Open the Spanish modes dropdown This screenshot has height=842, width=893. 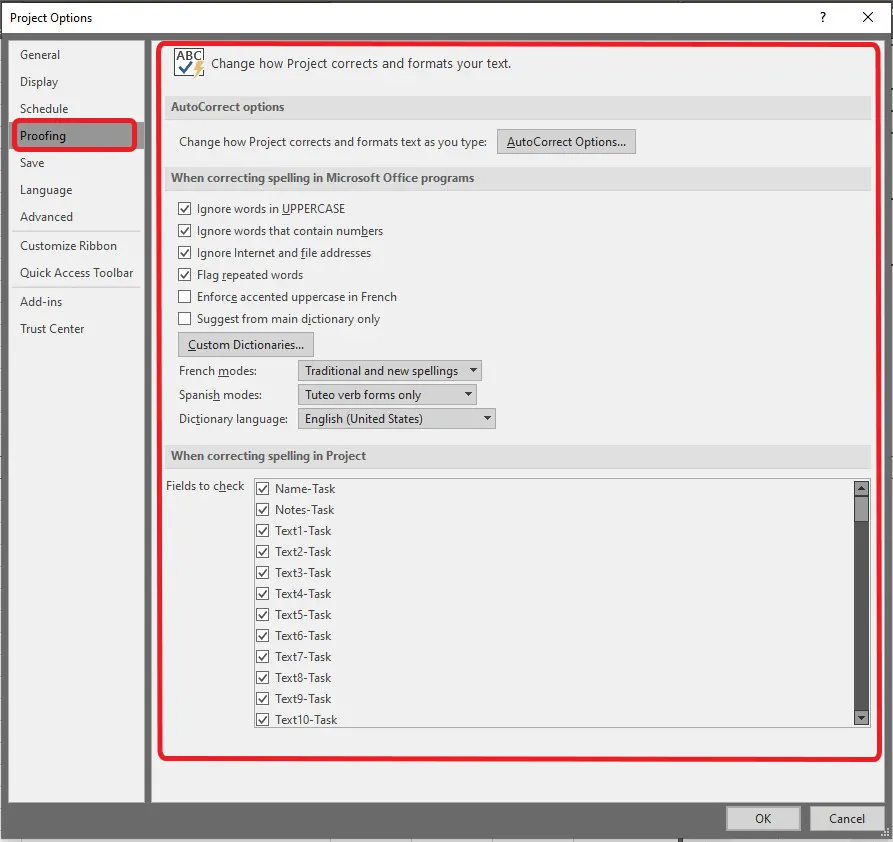pos(387,394)
